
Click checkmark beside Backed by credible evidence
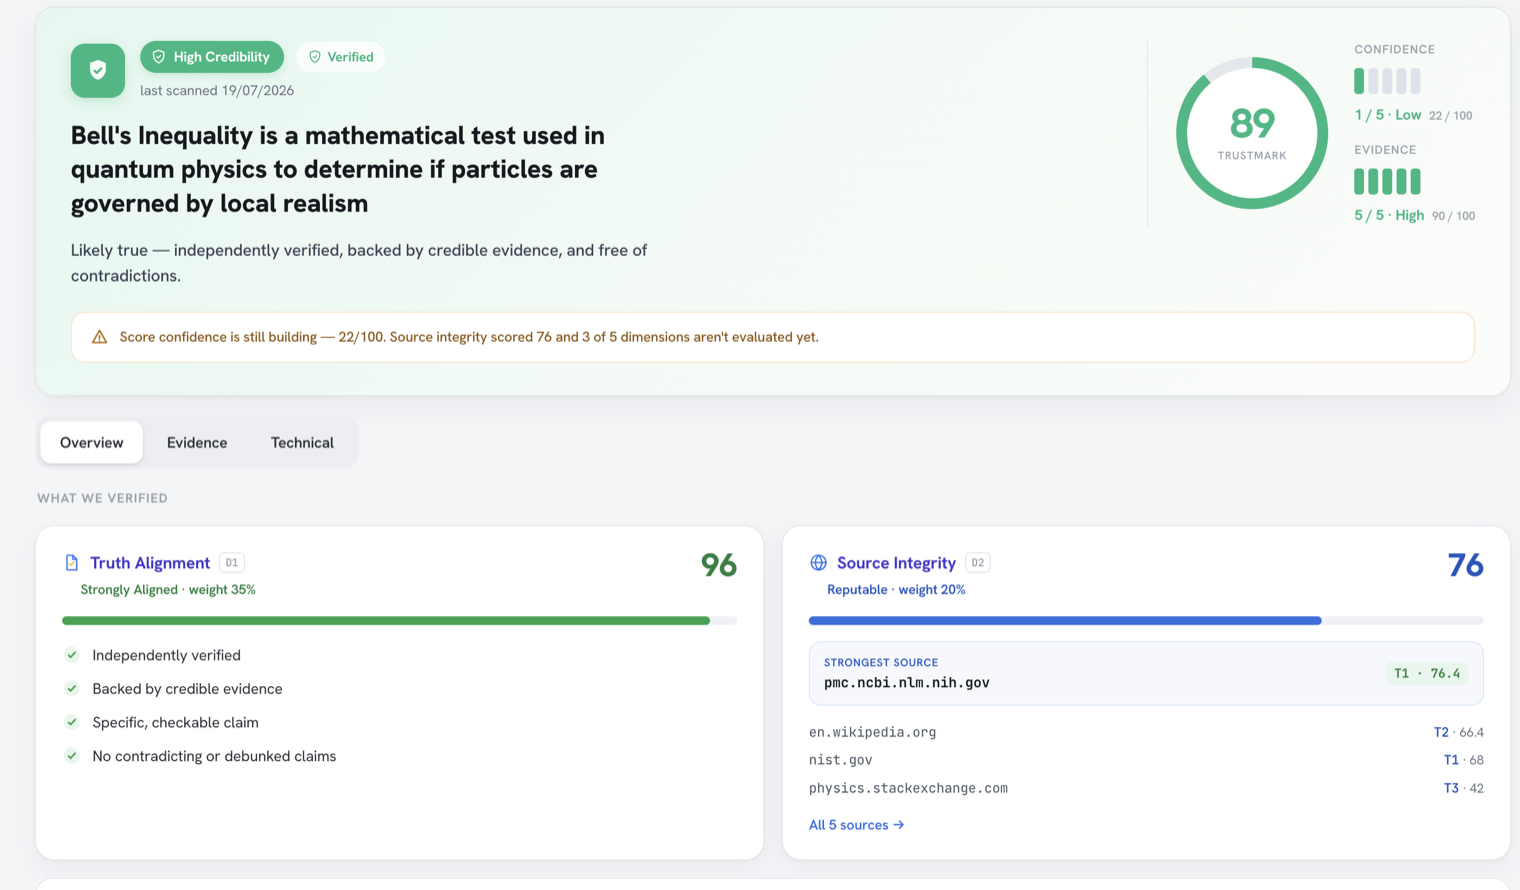pos(72,689)
